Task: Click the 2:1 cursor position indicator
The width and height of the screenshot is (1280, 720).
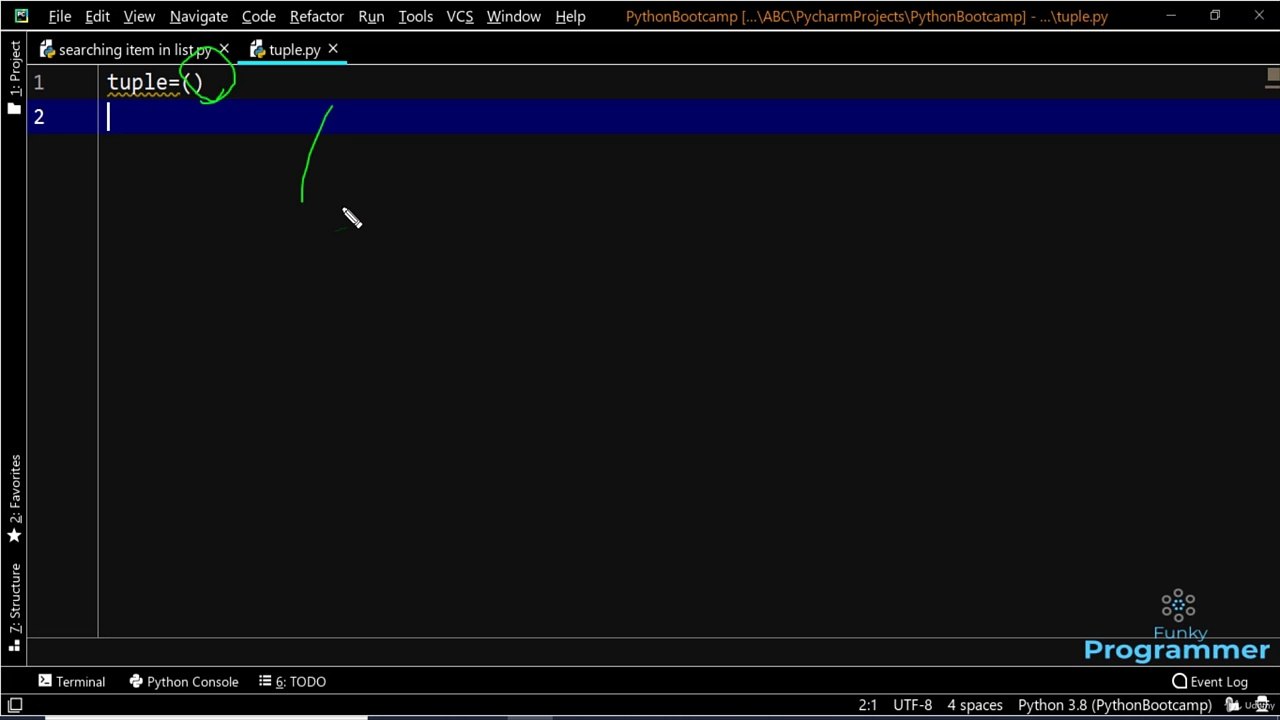Action: pyautogui.click(x=867, y=706)
